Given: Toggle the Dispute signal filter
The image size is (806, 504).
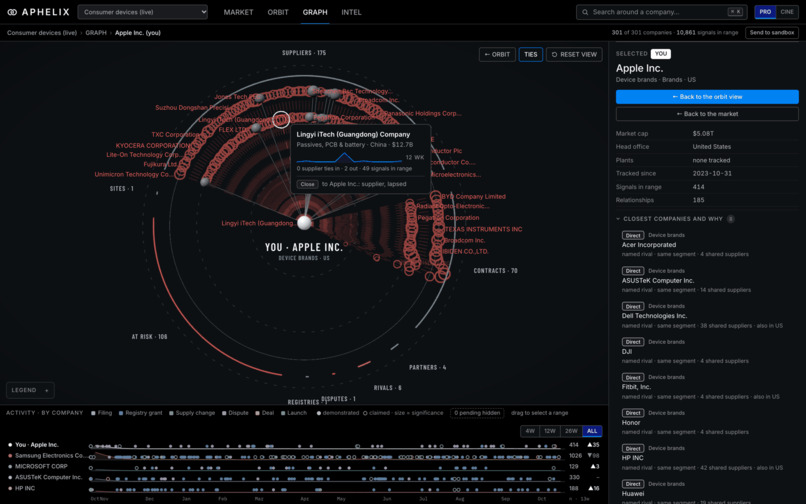Looking at the screenshot, I should 235,413.
